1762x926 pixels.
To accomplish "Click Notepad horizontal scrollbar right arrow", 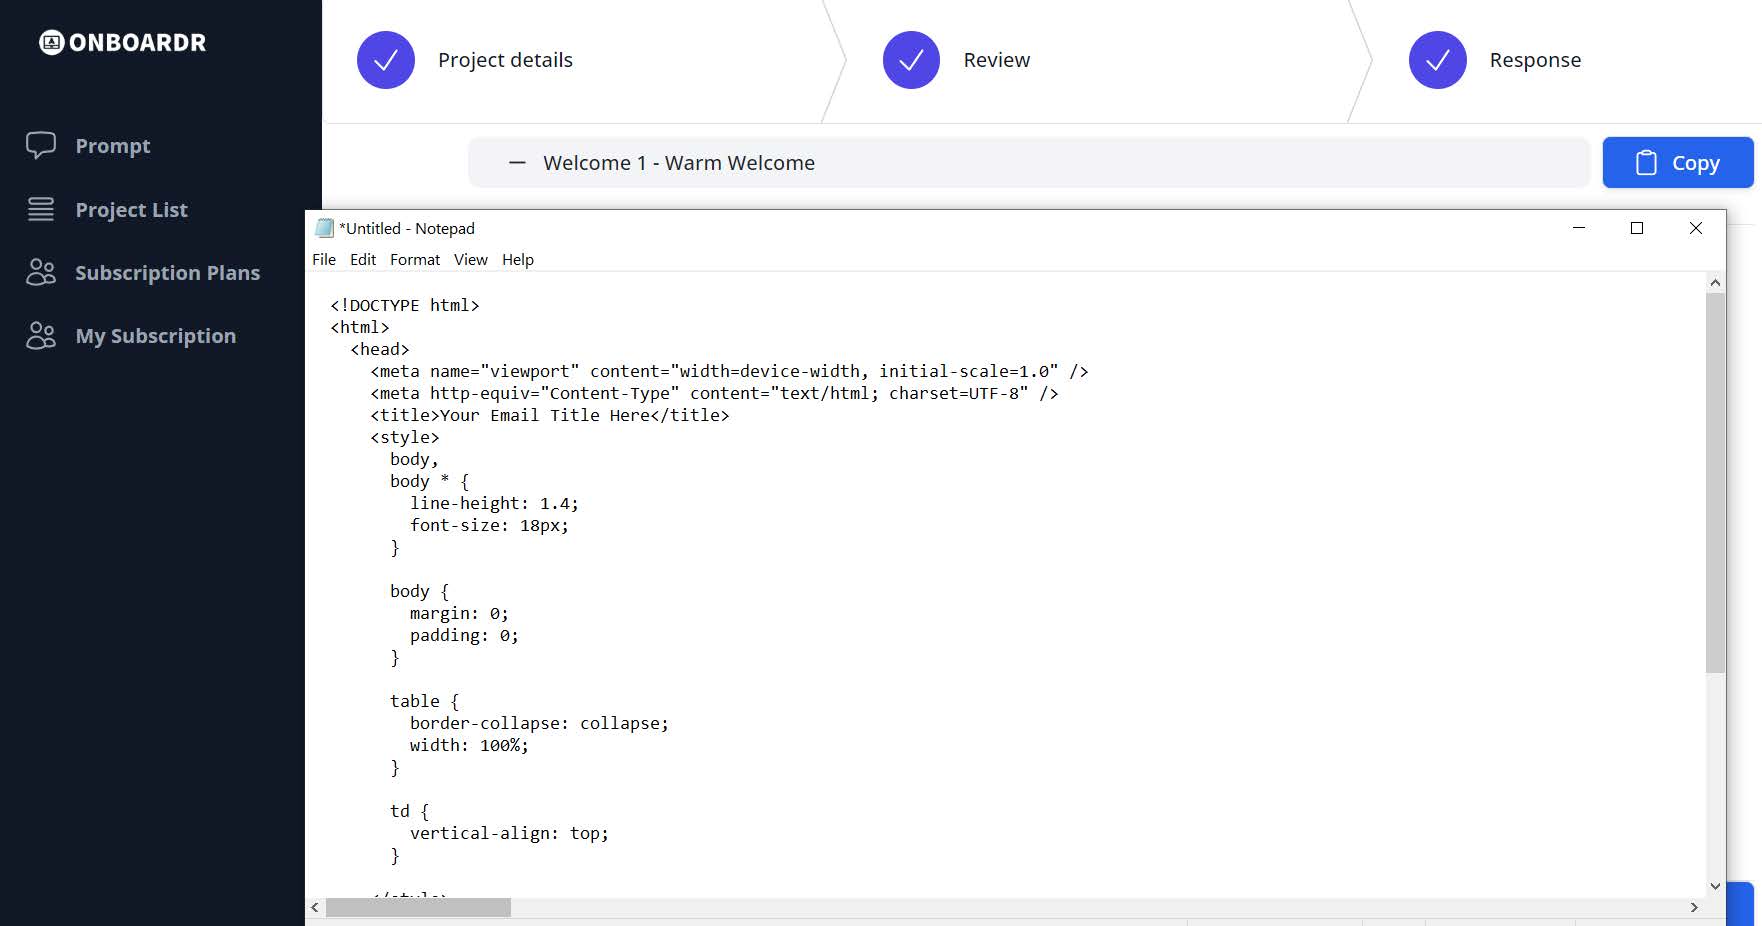I will 1694,908.
